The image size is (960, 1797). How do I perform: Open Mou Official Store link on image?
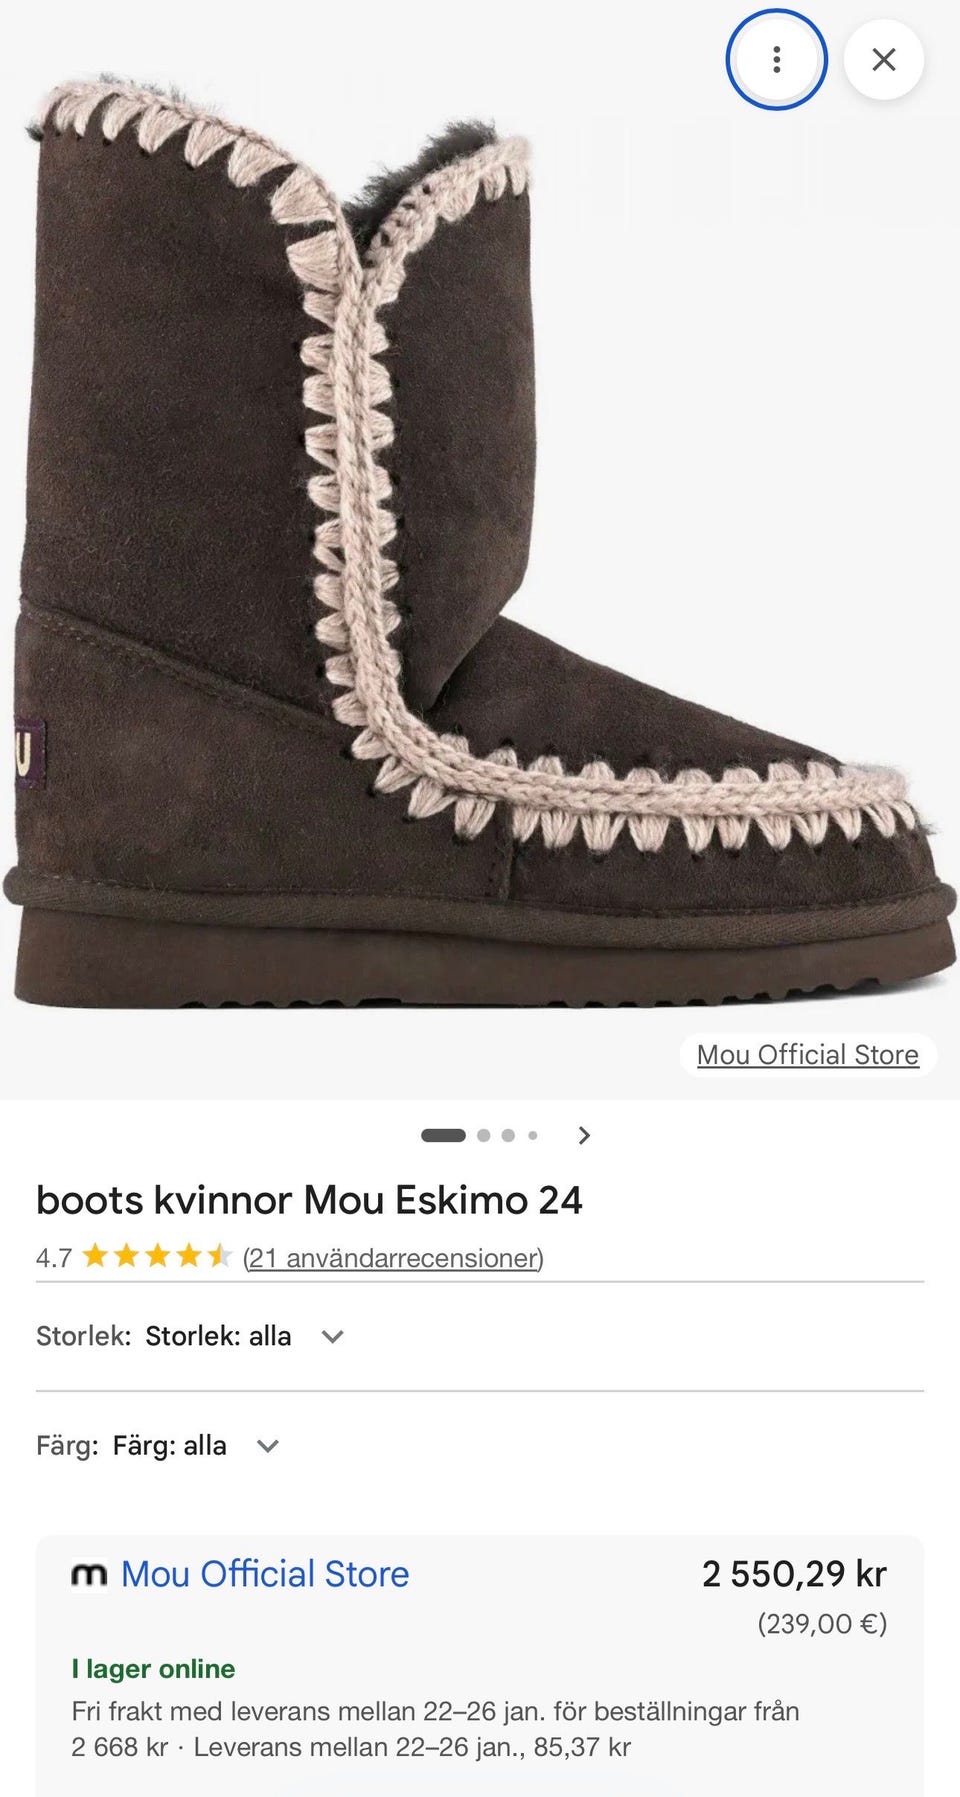808,1055
